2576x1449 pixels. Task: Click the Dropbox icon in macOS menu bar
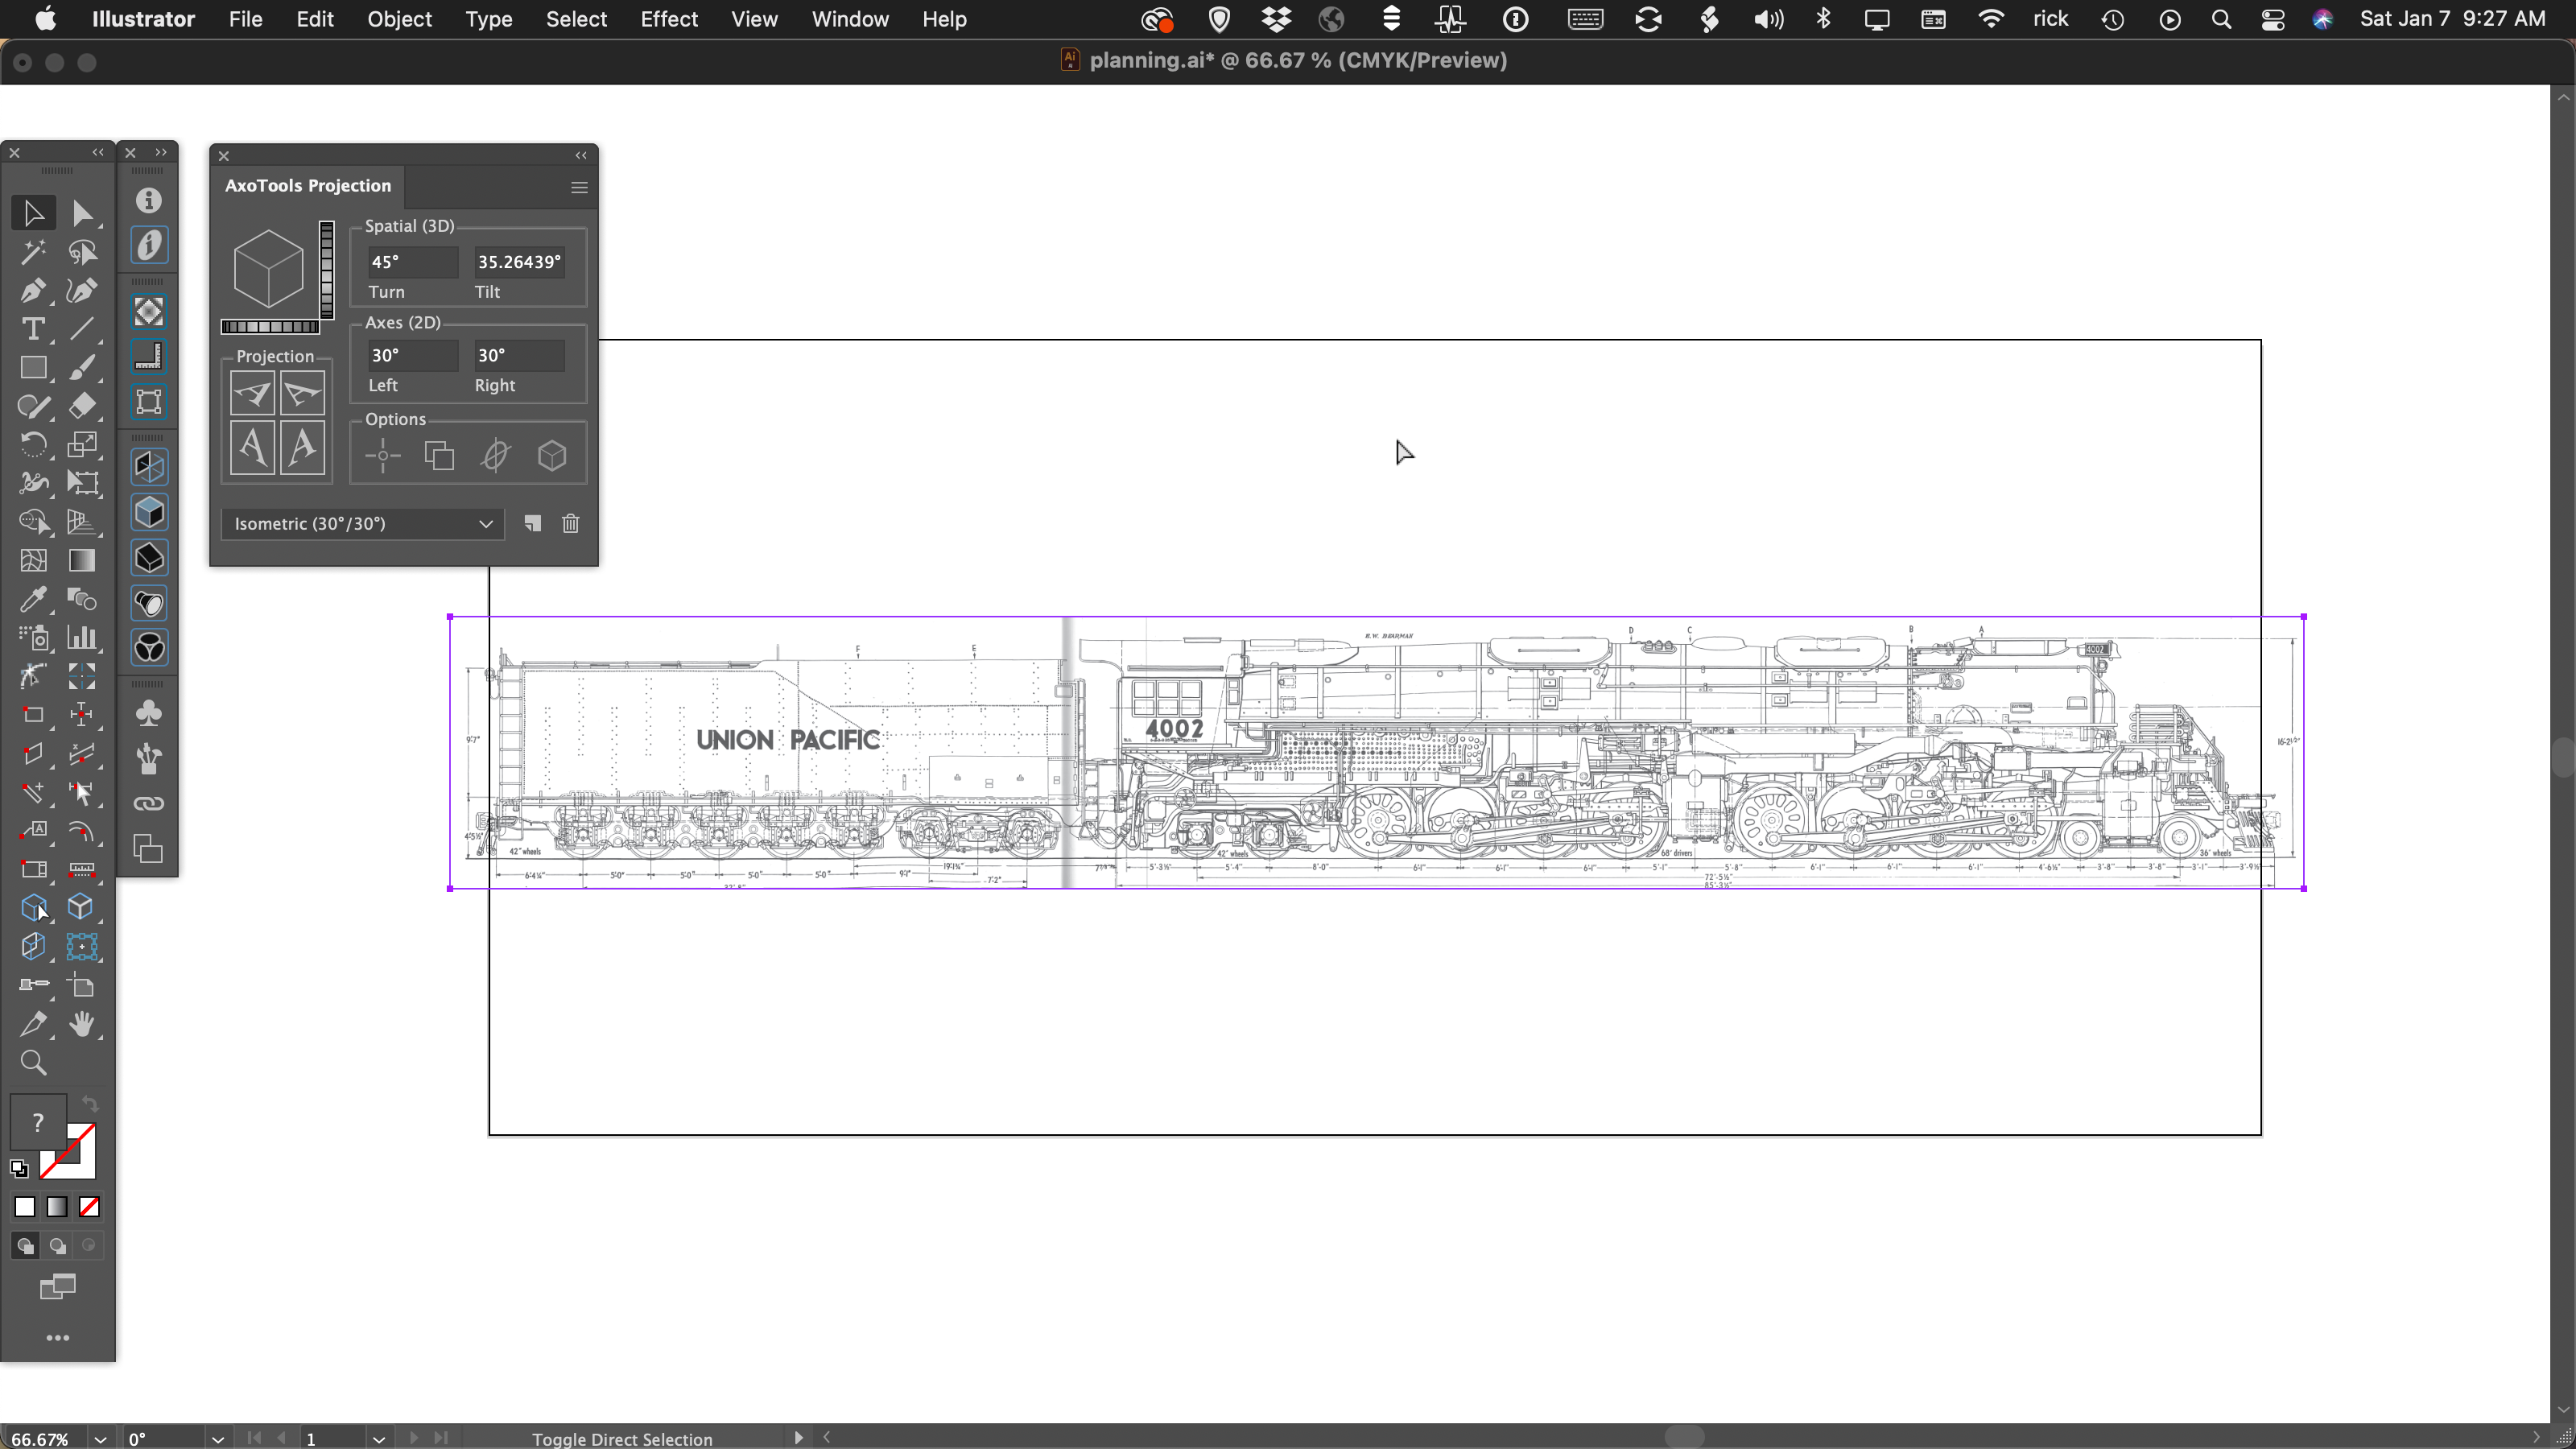[x=1276, y=19]
